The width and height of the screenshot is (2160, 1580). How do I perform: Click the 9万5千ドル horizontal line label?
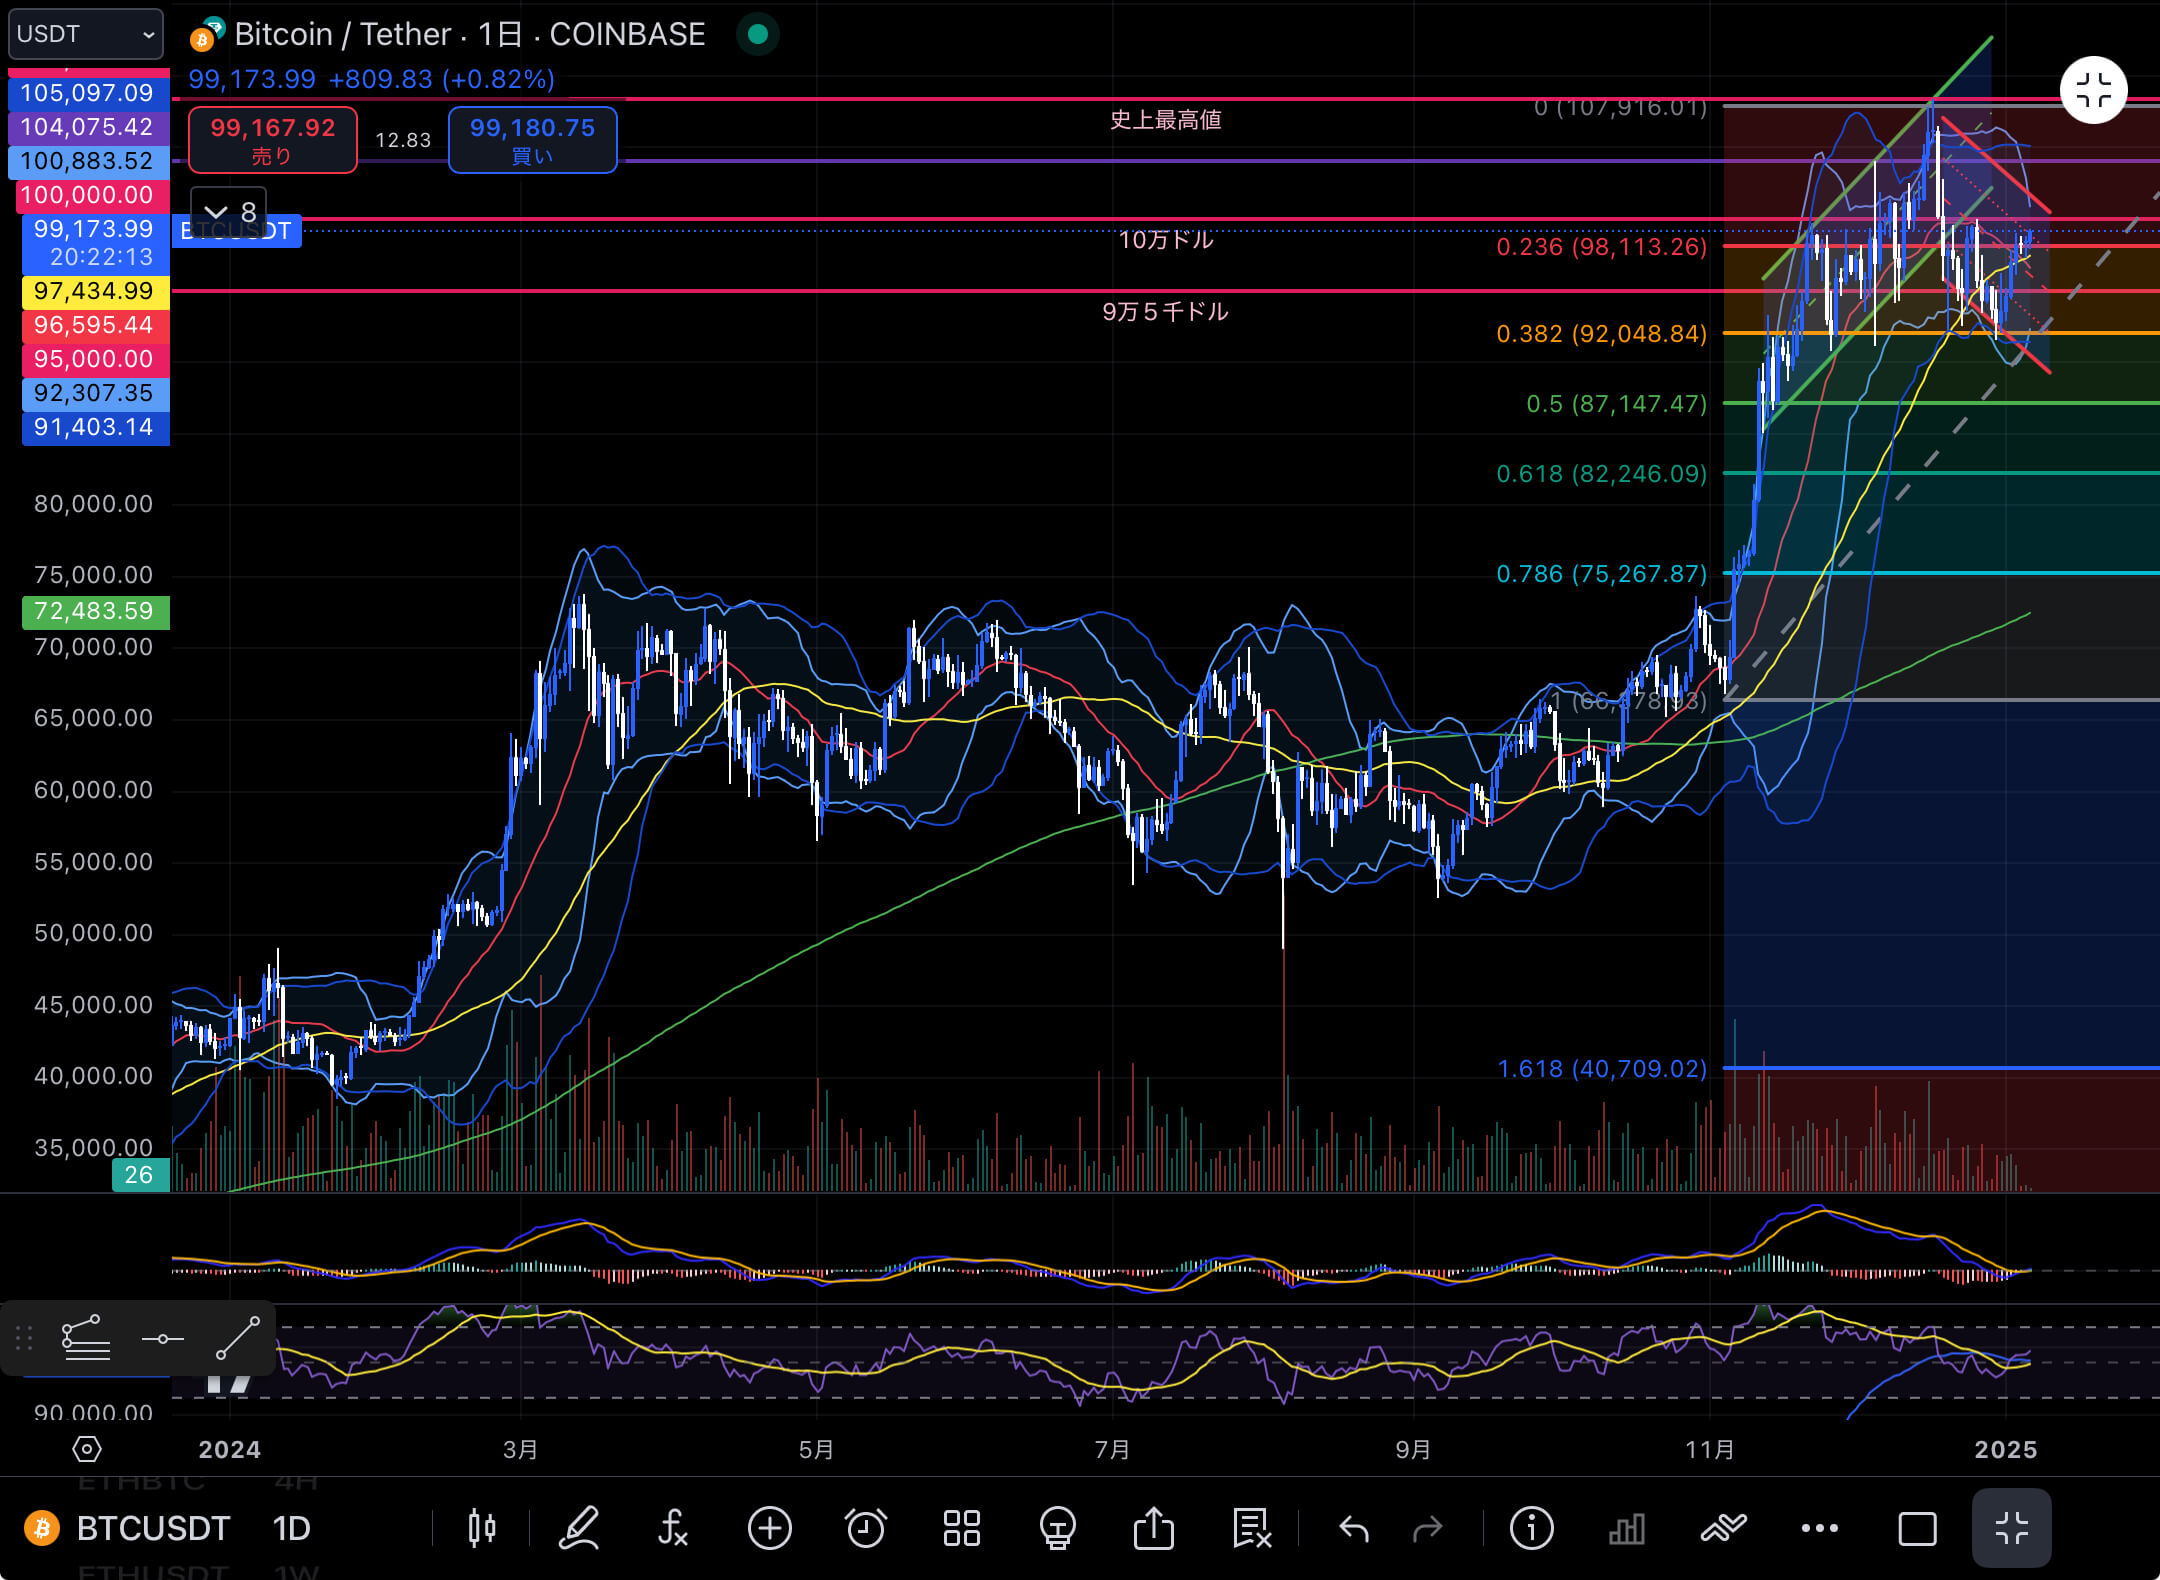coord(1165,312)
